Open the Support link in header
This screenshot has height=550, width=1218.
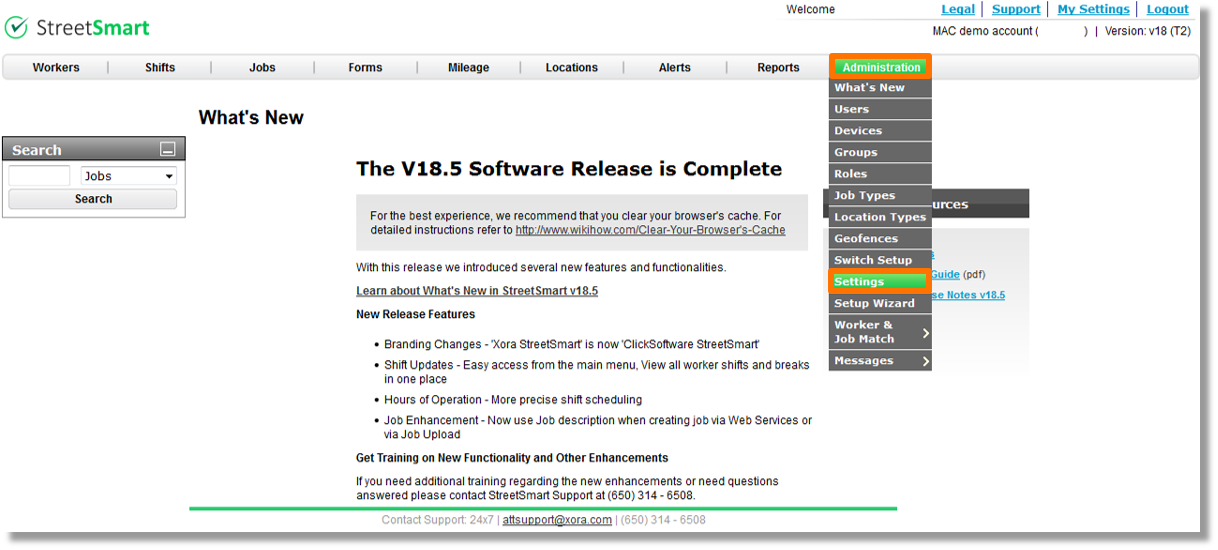point(1016,9)
